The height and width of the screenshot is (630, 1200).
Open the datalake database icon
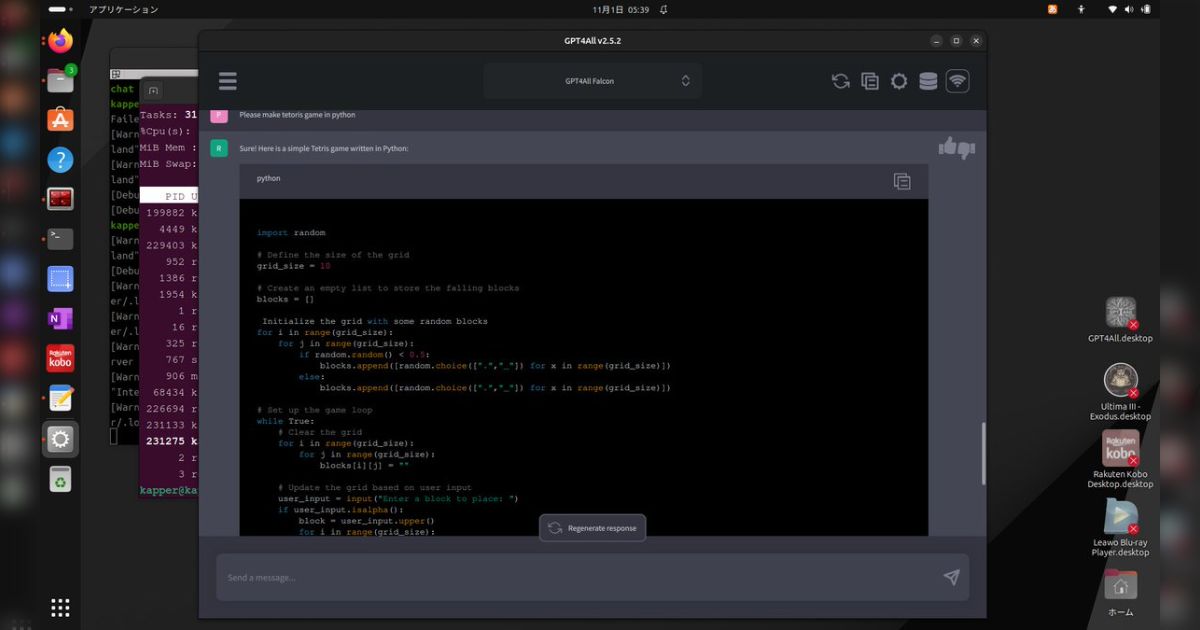tap(928, 80)
